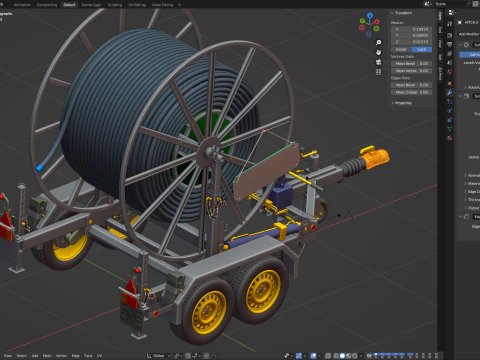480x360 pixels.
Task: Open the Tool properties tab icon
Action: 449,24
